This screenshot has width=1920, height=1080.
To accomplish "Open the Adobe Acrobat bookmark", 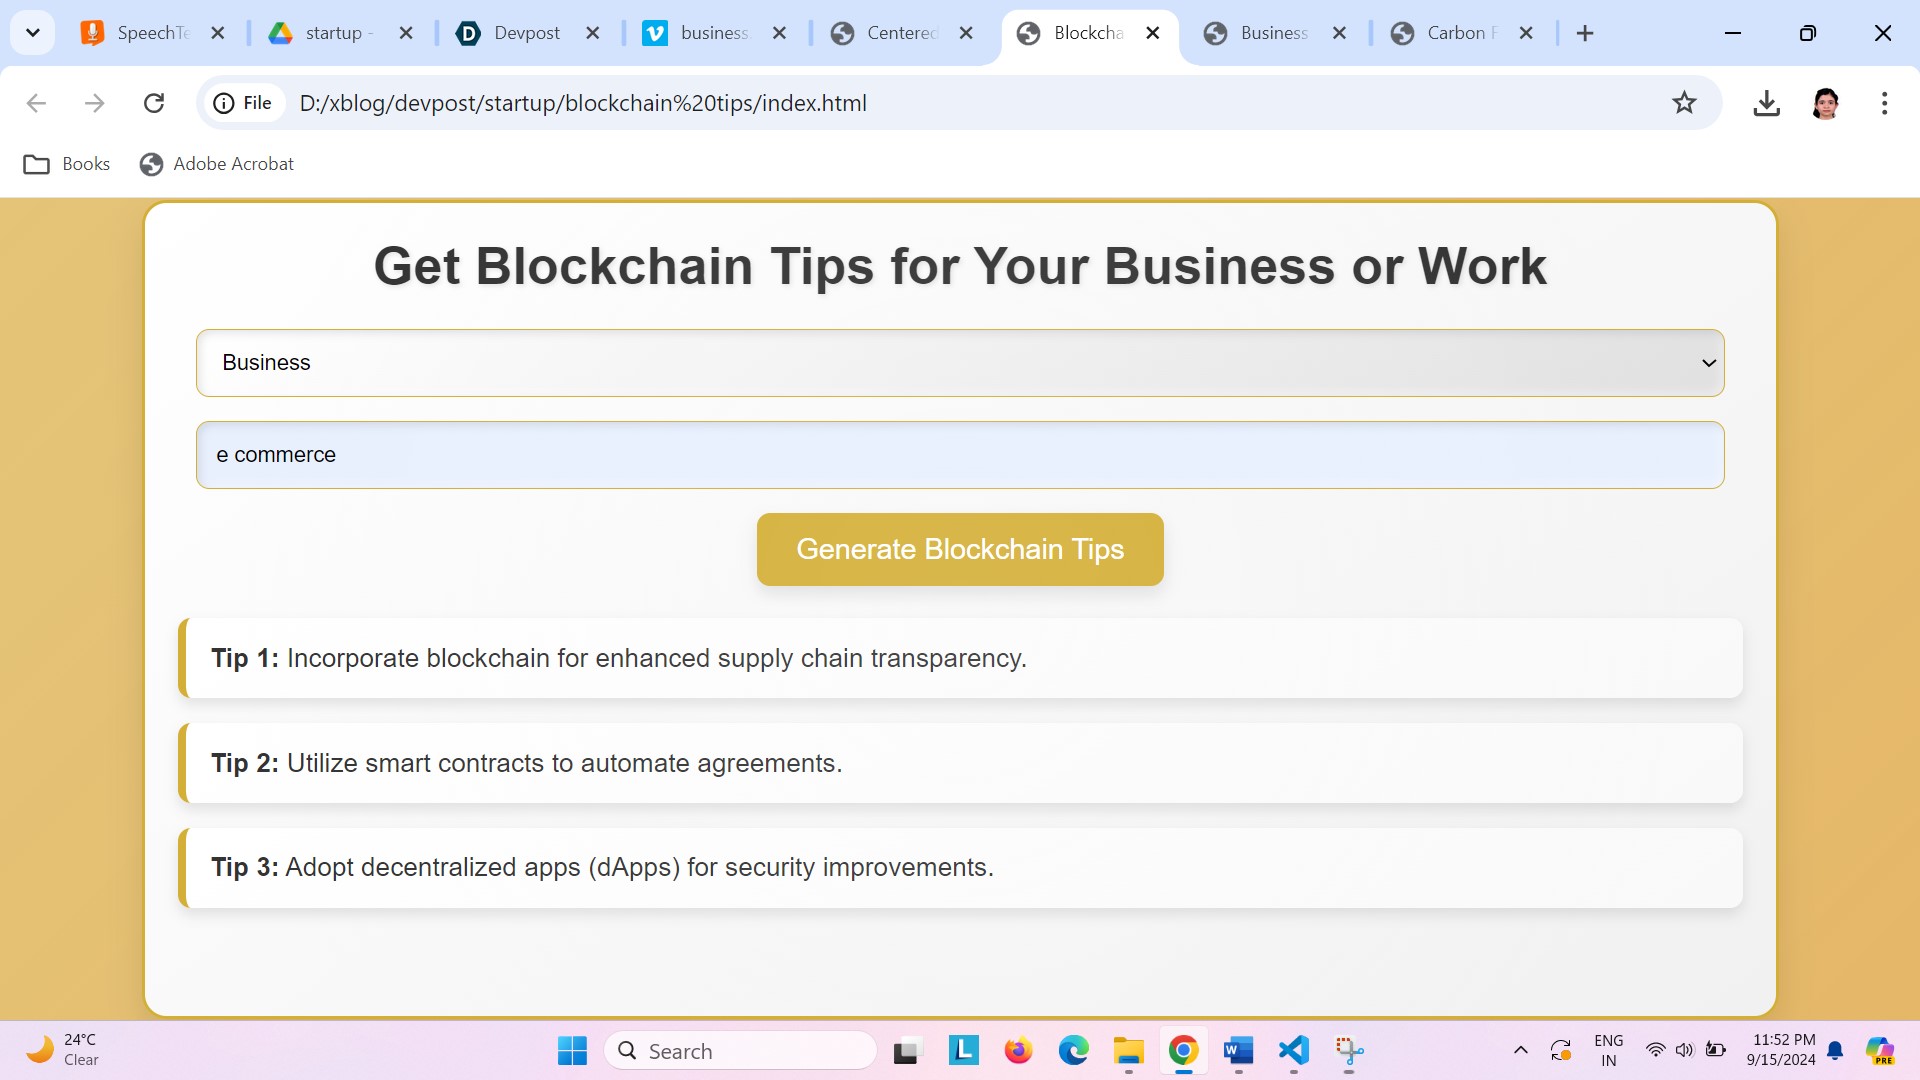I will 217,164.
